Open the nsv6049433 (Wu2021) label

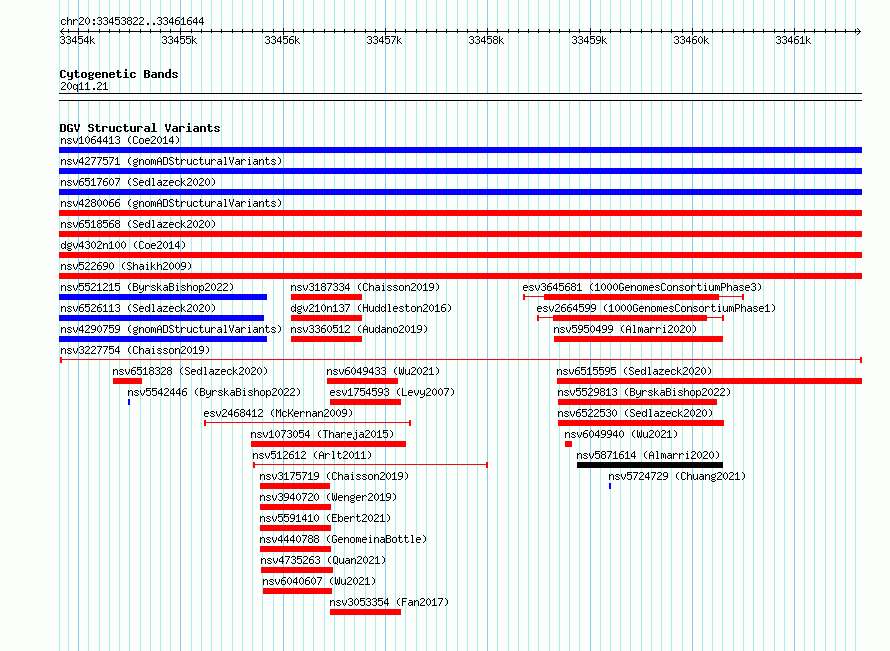point(383,371)
